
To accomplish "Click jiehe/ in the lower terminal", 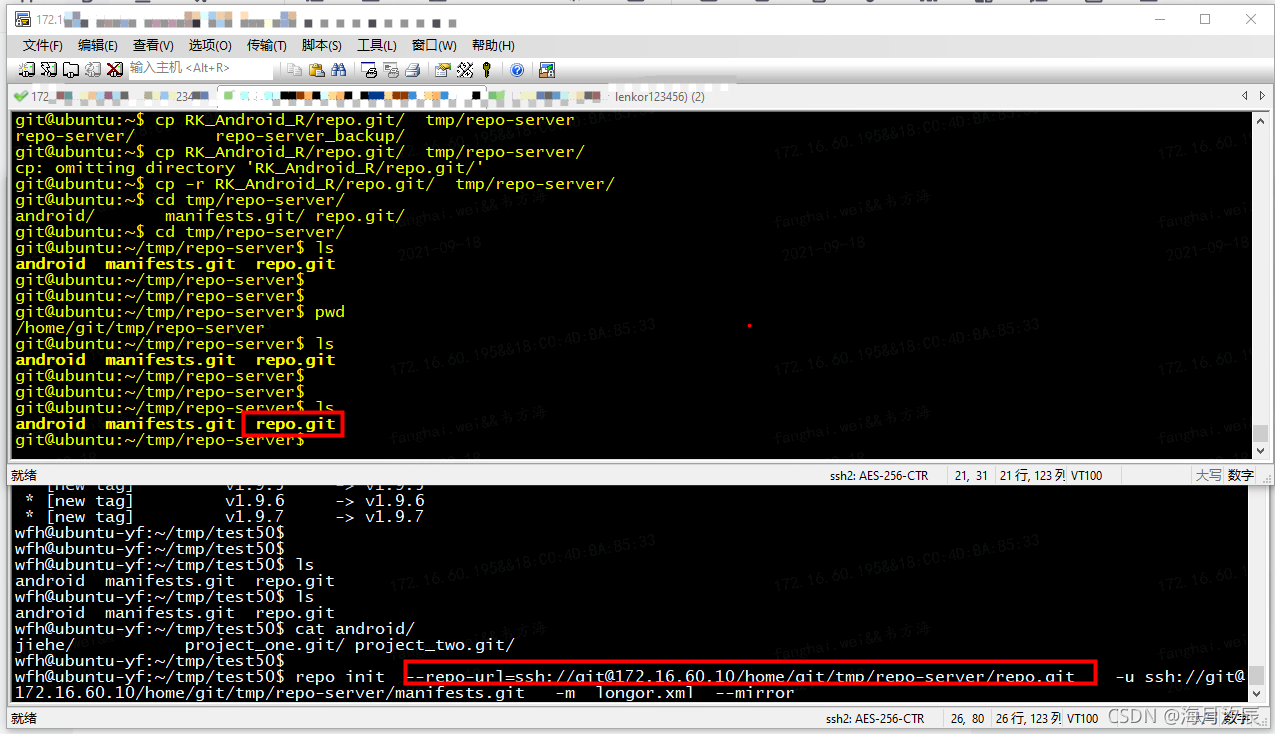I will click(45, 645).
